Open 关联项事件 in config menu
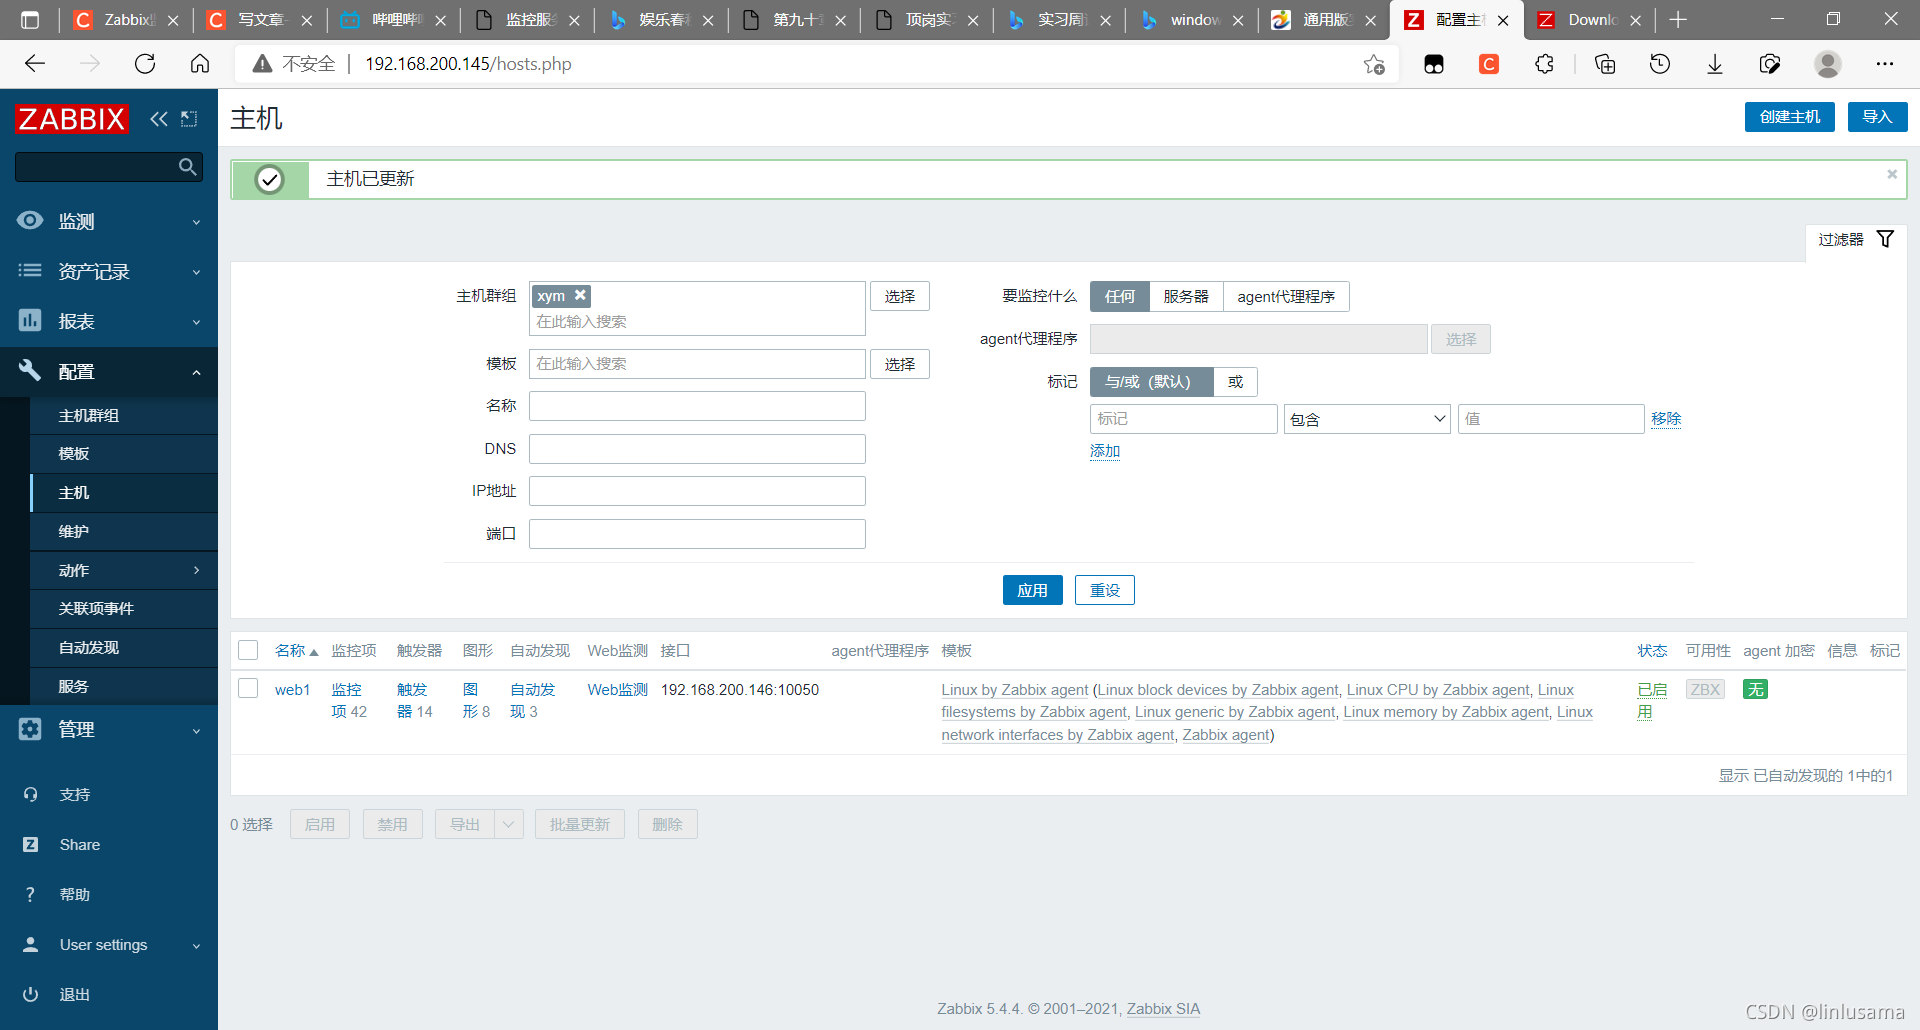The image size is (1920, 1030). point(124,609)
